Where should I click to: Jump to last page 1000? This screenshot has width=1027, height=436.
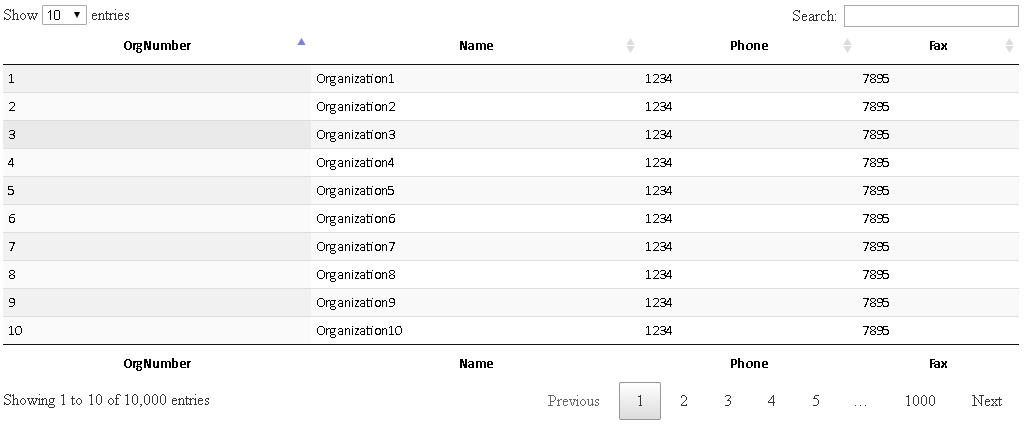pos(920,401)
